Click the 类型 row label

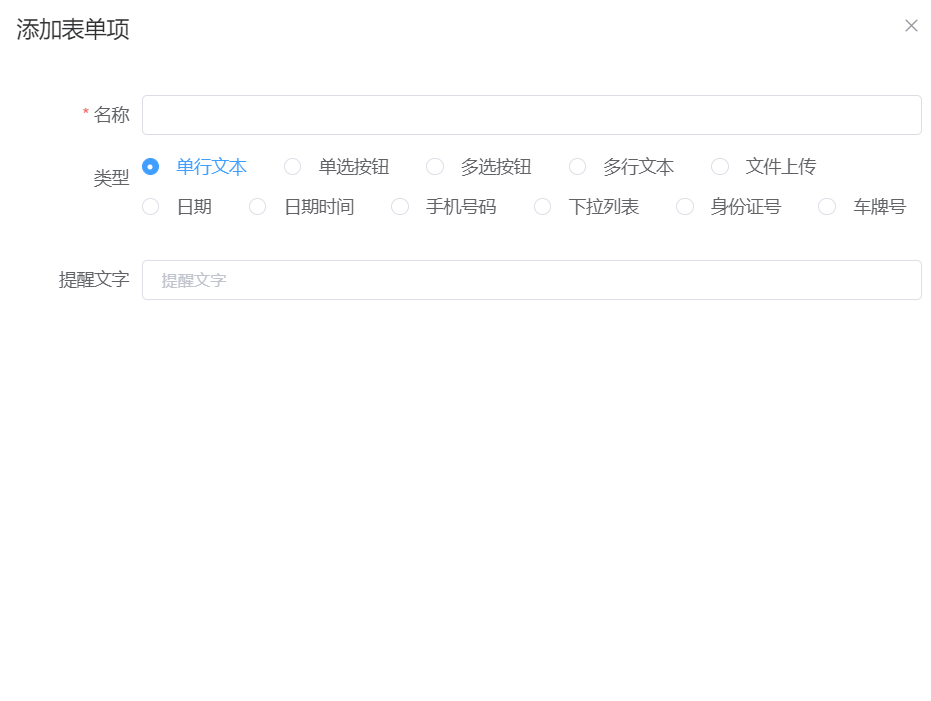pyautogui.click(x=111, y=178)
